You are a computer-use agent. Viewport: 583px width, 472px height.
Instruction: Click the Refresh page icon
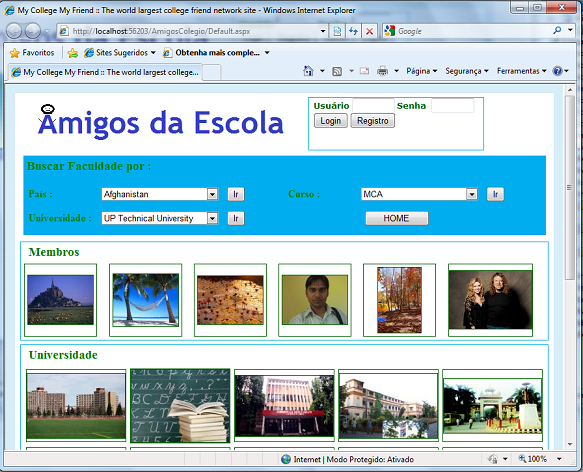coord(353,31)
